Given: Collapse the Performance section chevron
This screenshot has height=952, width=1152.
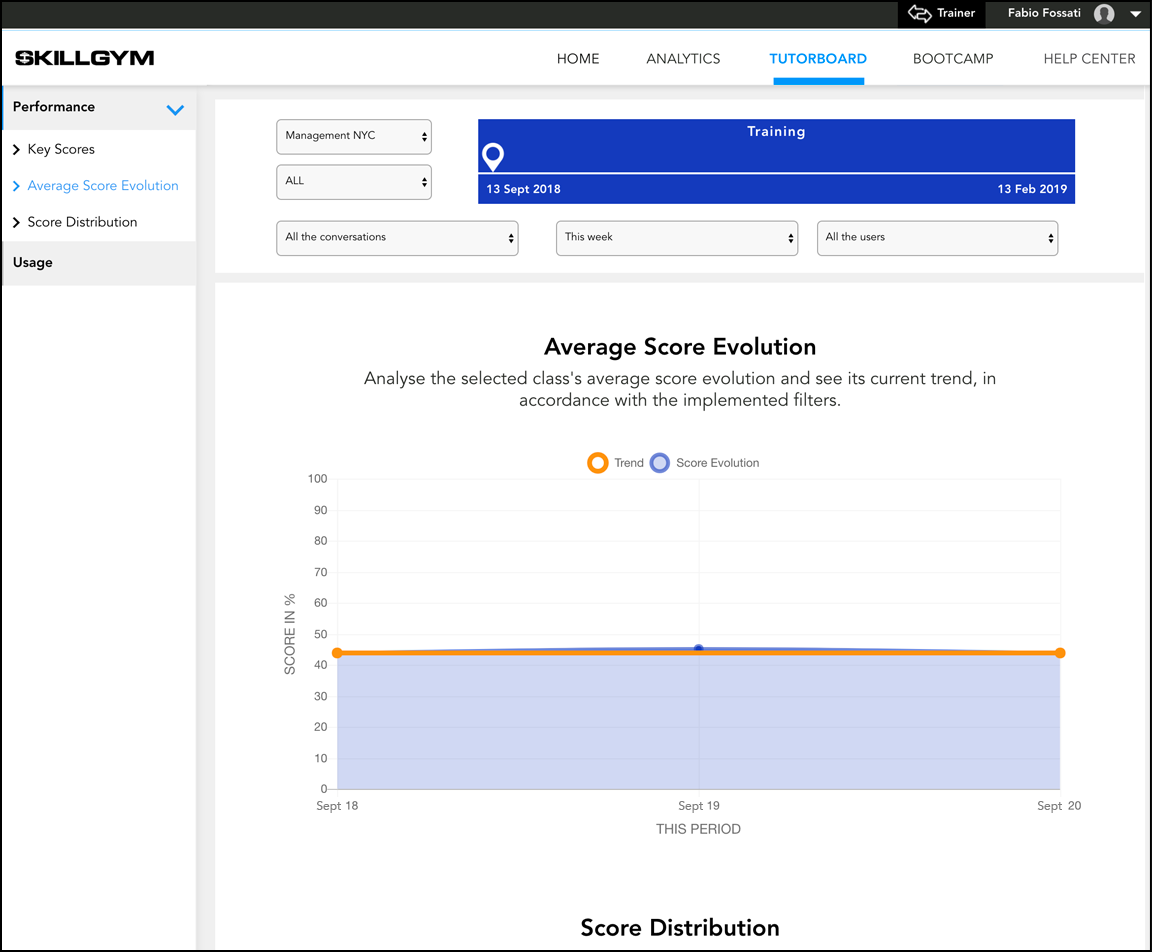Looking at the screenshot, I should pos(175,110).
